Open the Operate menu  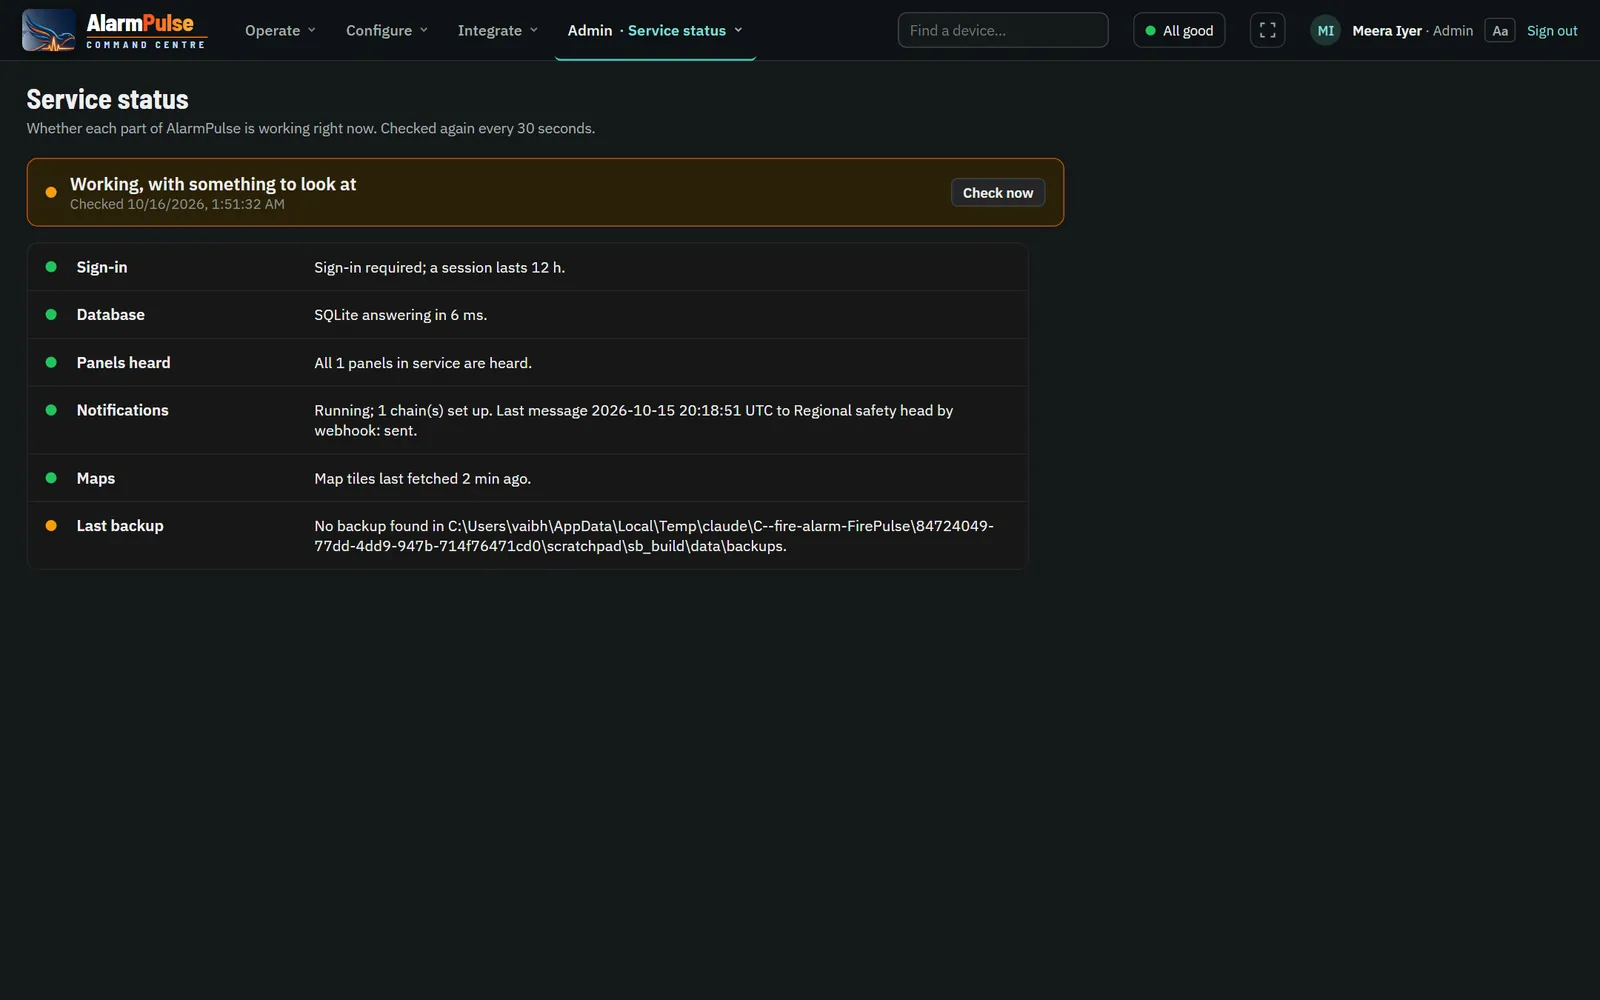[280, 30]
